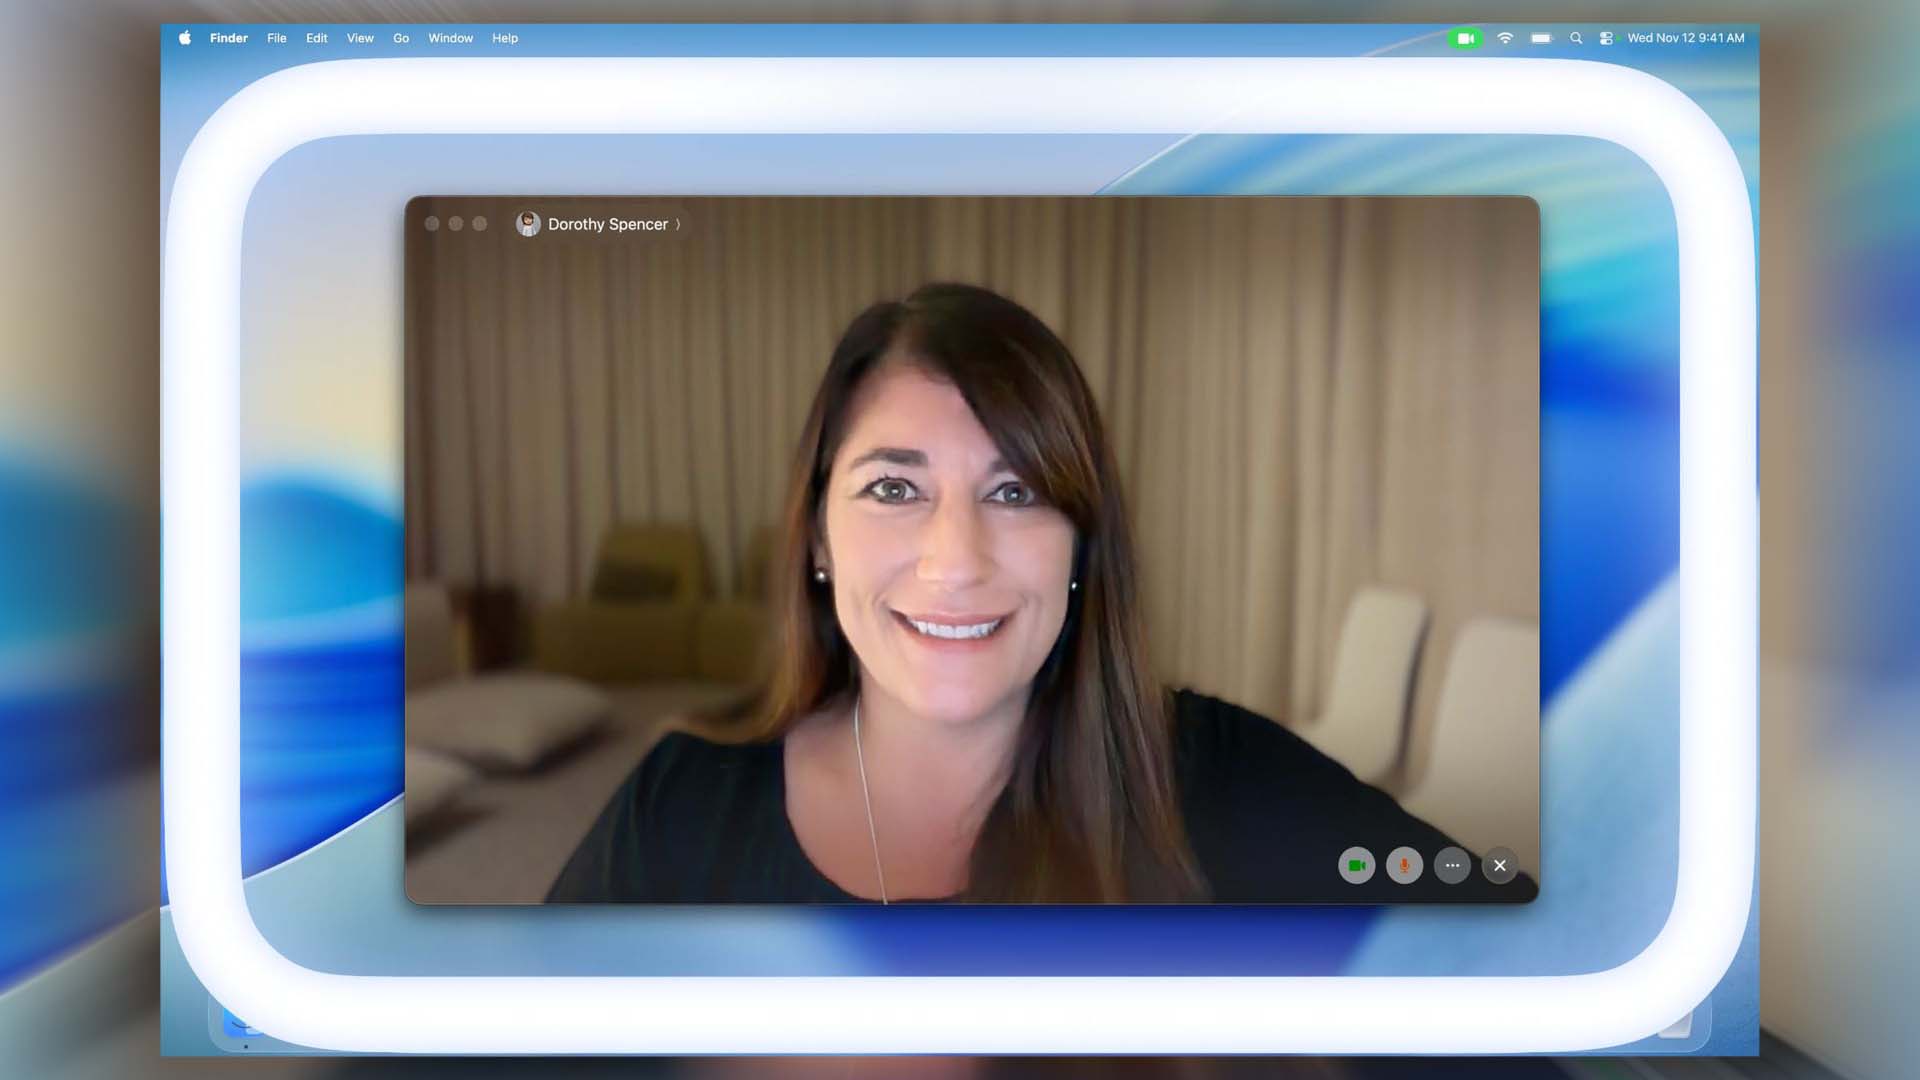
Task: Open the File menu
Action: (276, 38)
